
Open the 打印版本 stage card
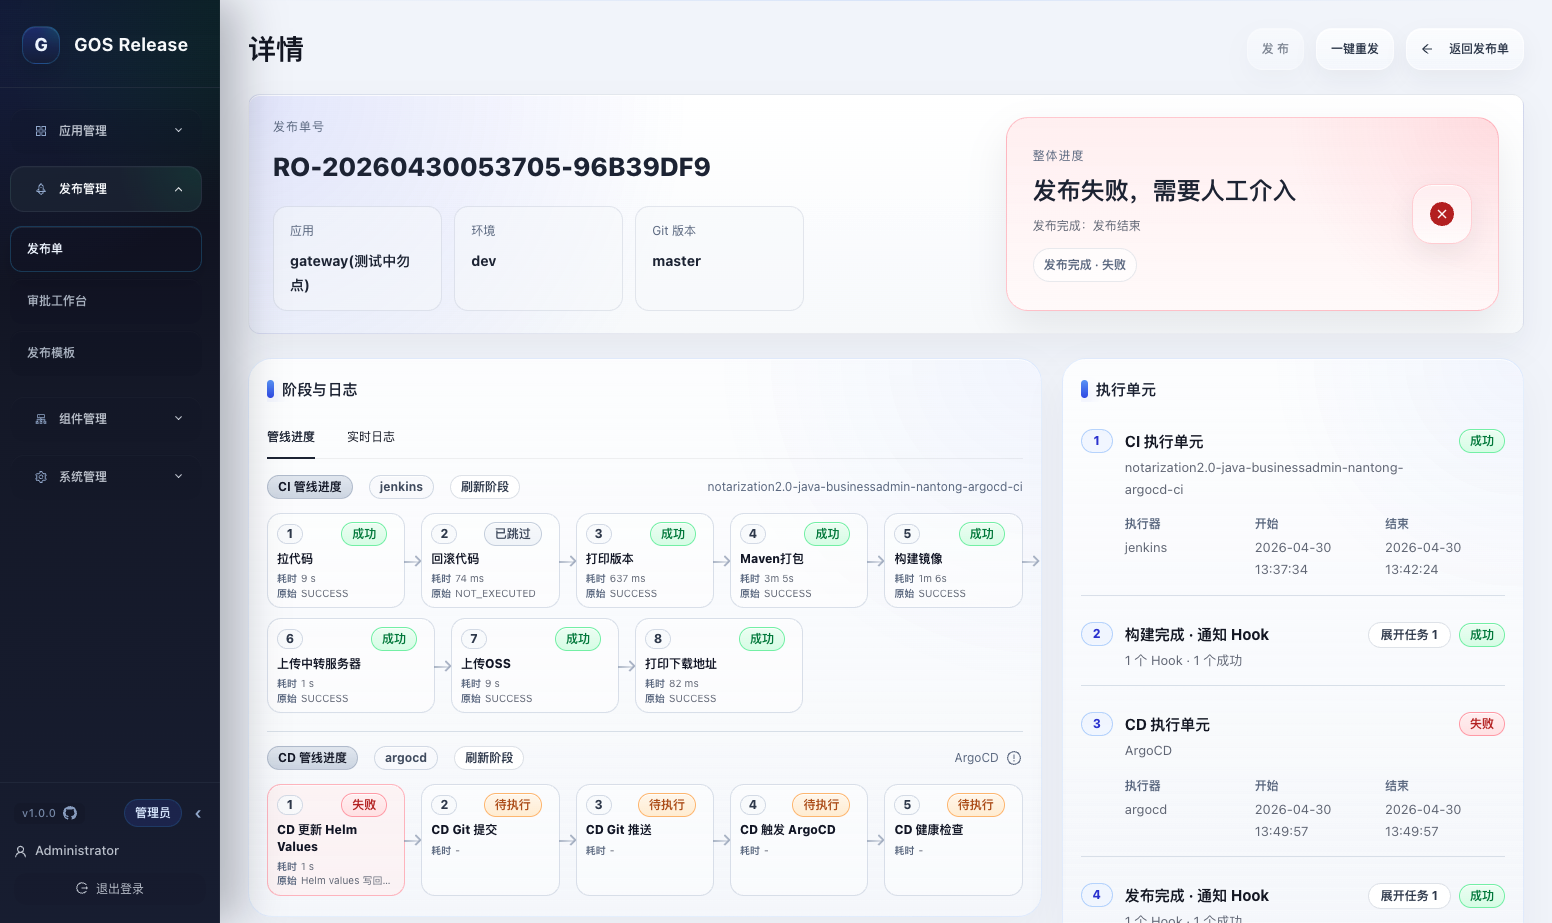coord(645,561)
